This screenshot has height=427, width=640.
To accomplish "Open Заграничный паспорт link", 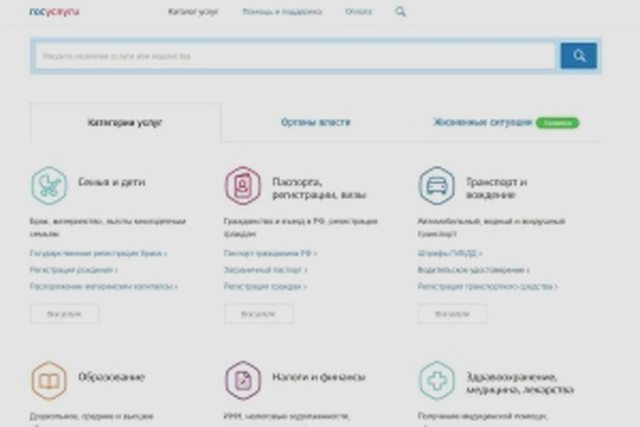I will [x=265, y=270].
